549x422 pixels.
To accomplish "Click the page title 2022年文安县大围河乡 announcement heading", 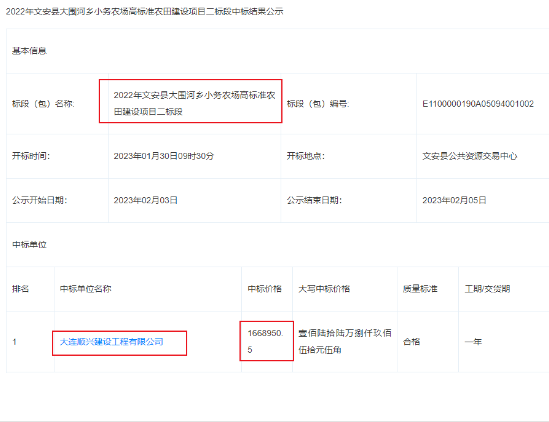I will coord(144,12).
